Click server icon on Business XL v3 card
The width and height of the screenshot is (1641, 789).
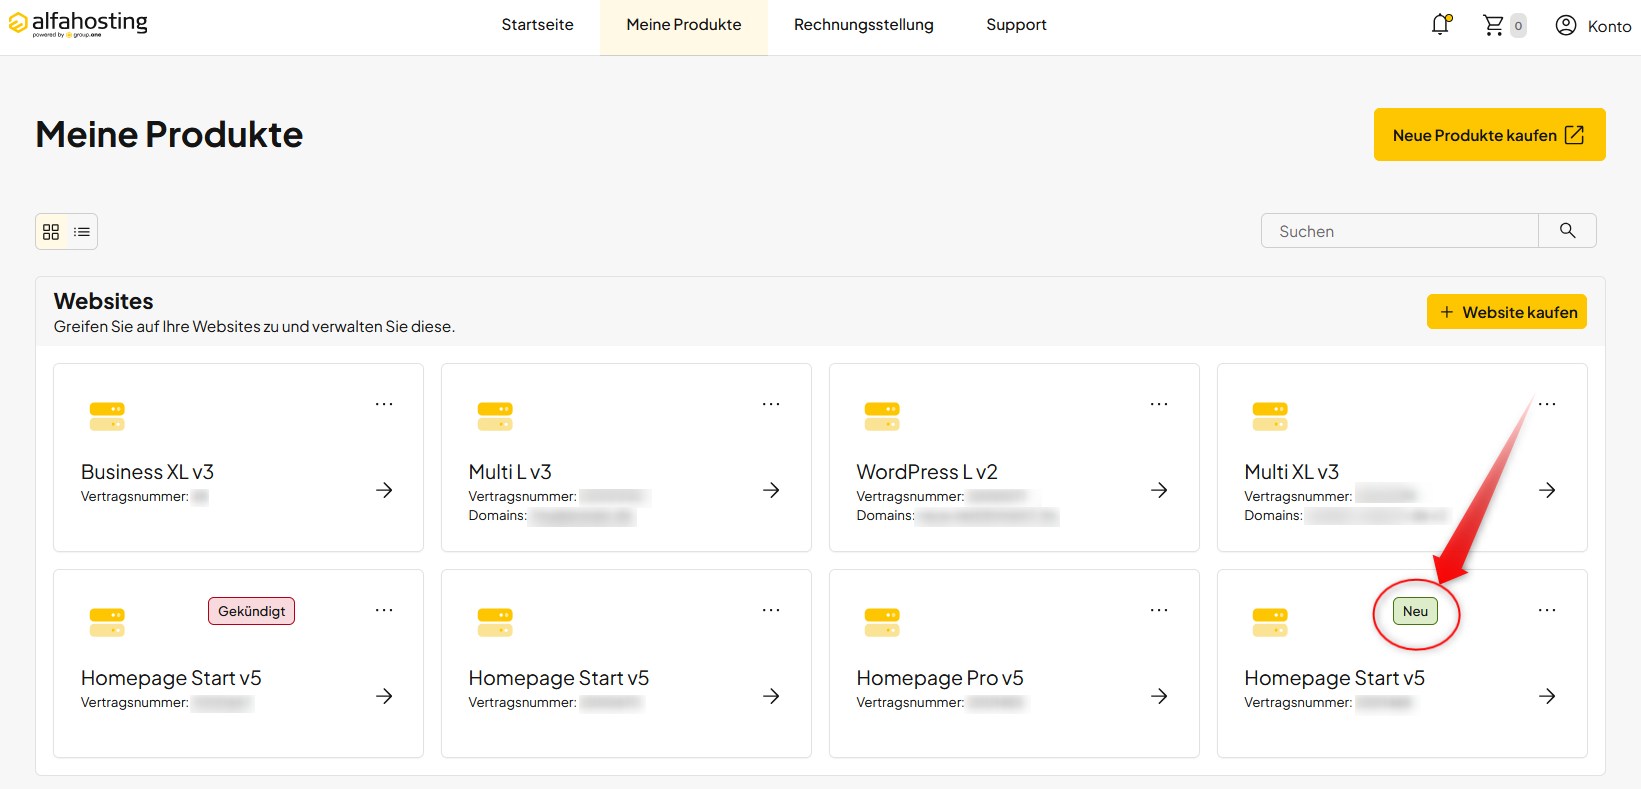[107, 416]
